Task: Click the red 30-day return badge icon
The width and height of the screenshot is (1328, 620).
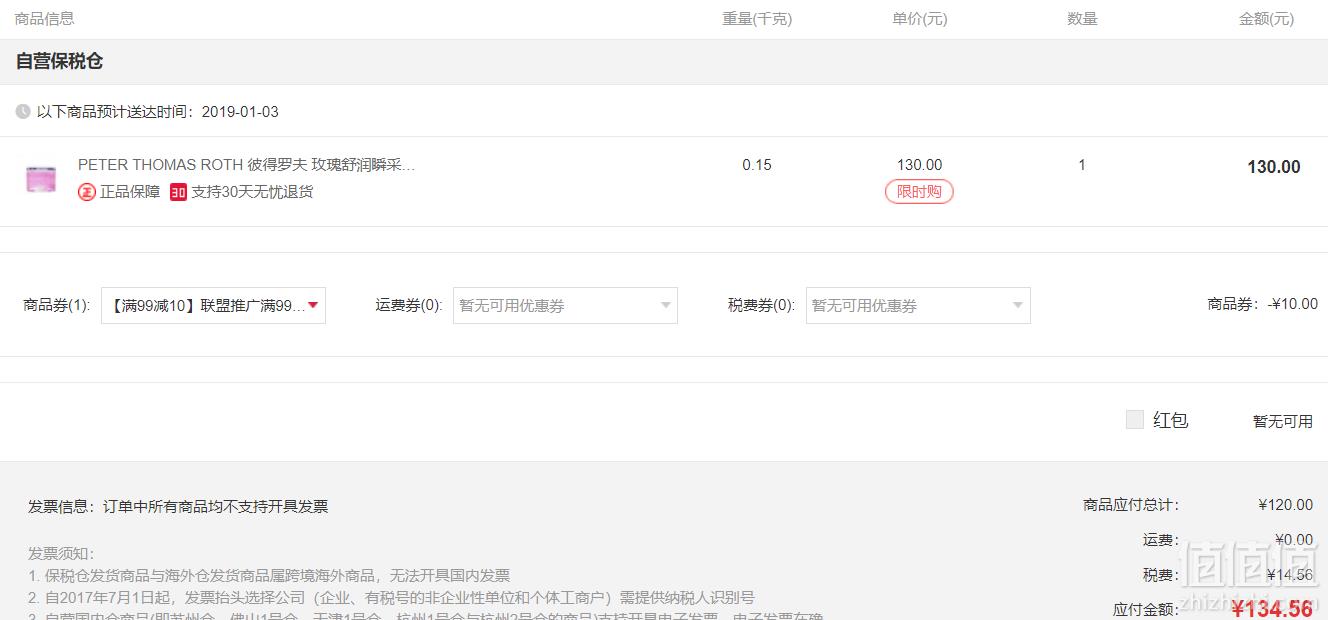Action: 178,192
